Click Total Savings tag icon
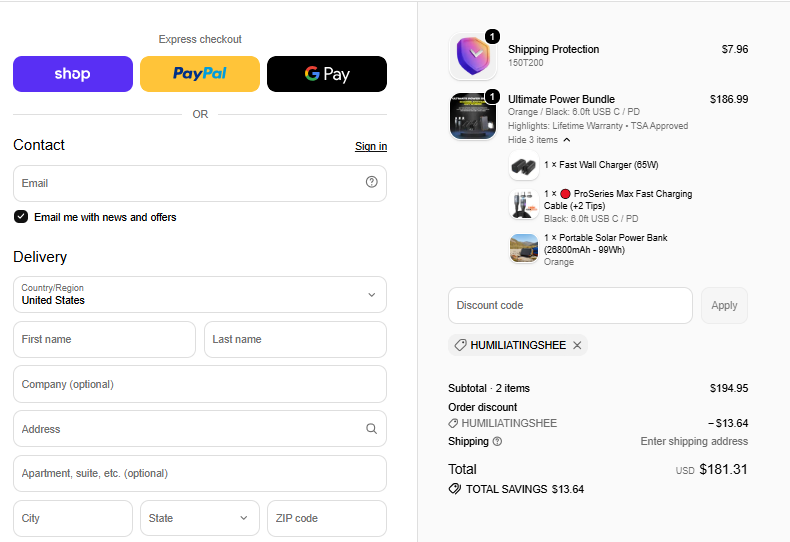790x542 pixels. (x=454, y=489)
